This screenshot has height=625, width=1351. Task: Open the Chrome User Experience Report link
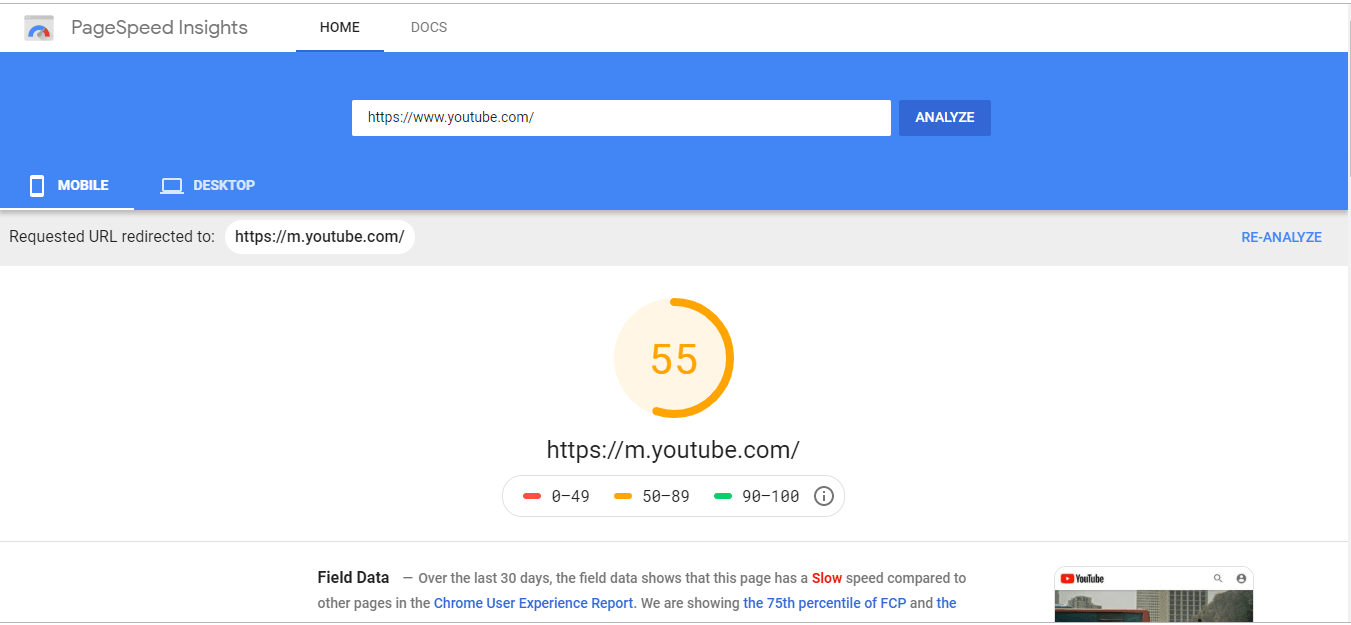[534, 603]
